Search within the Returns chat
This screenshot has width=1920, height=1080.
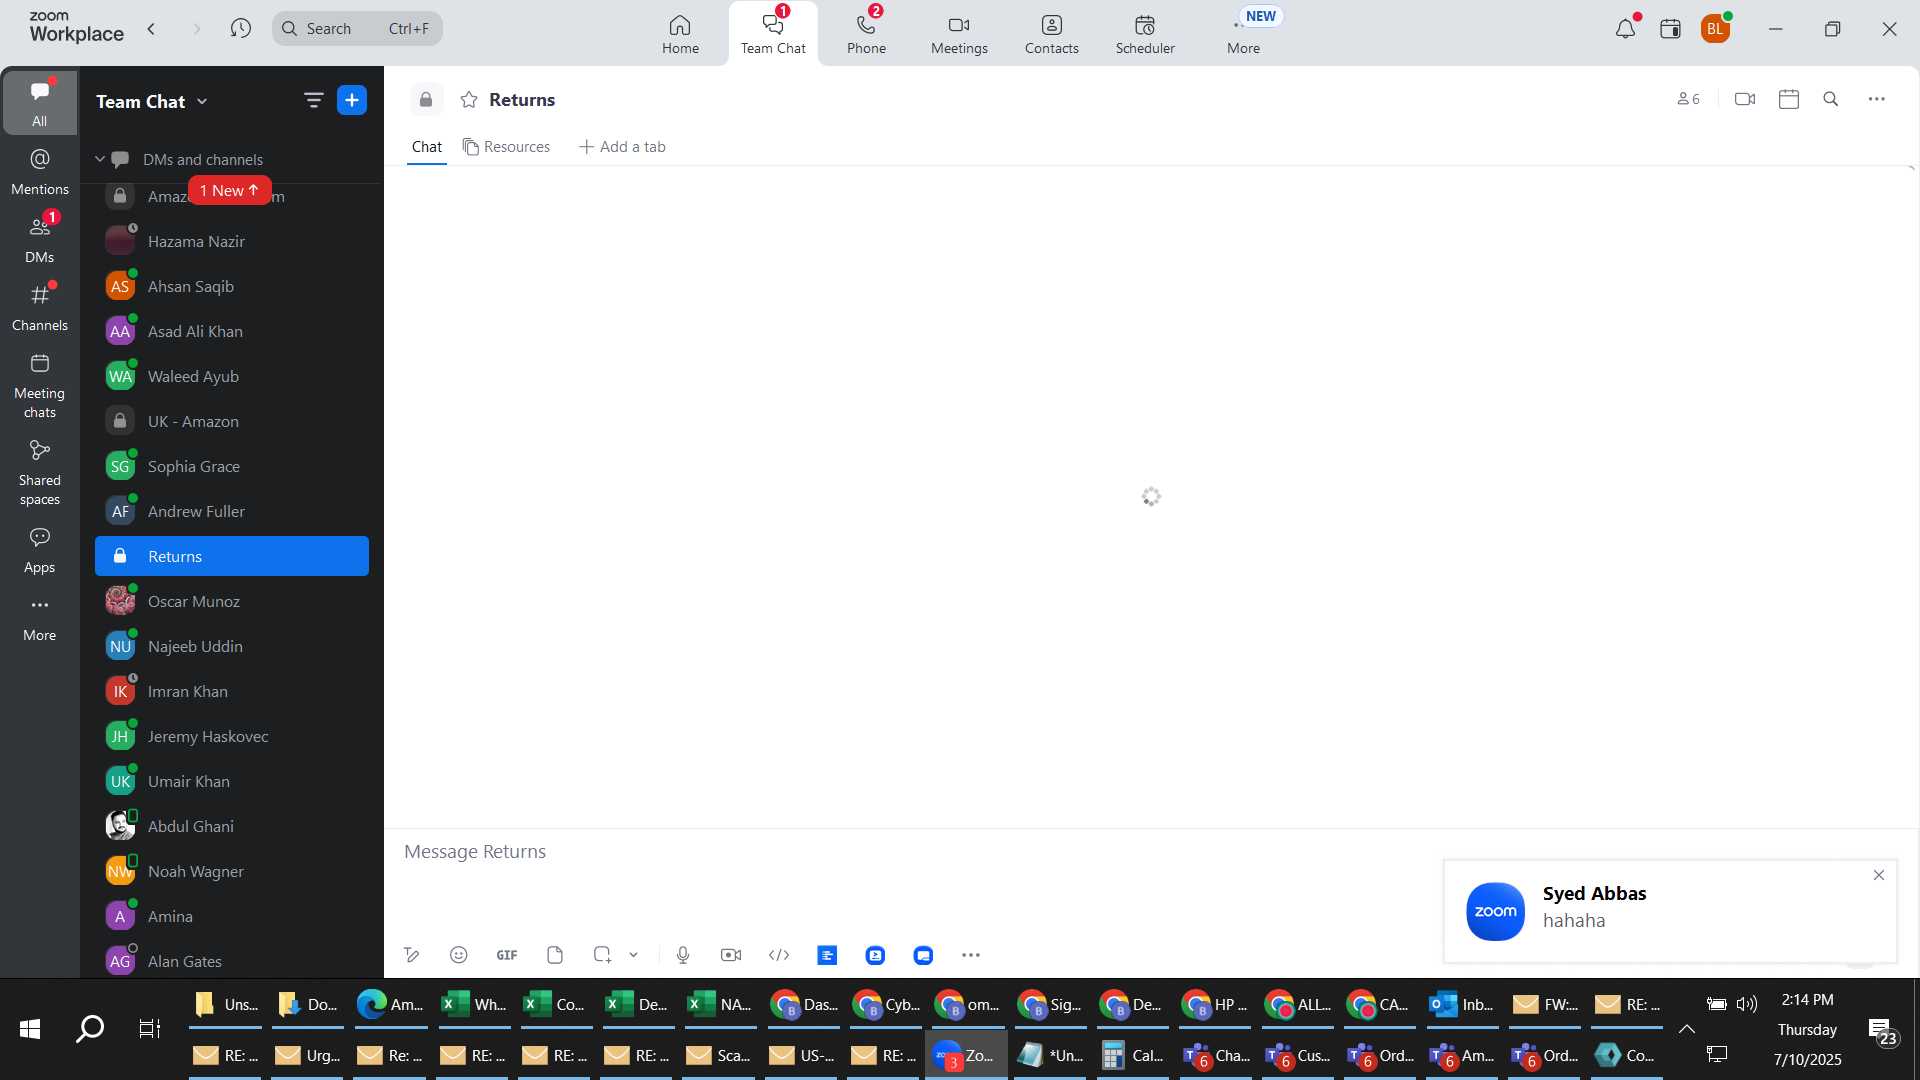pyautogui.click(x=1831, y=99)
